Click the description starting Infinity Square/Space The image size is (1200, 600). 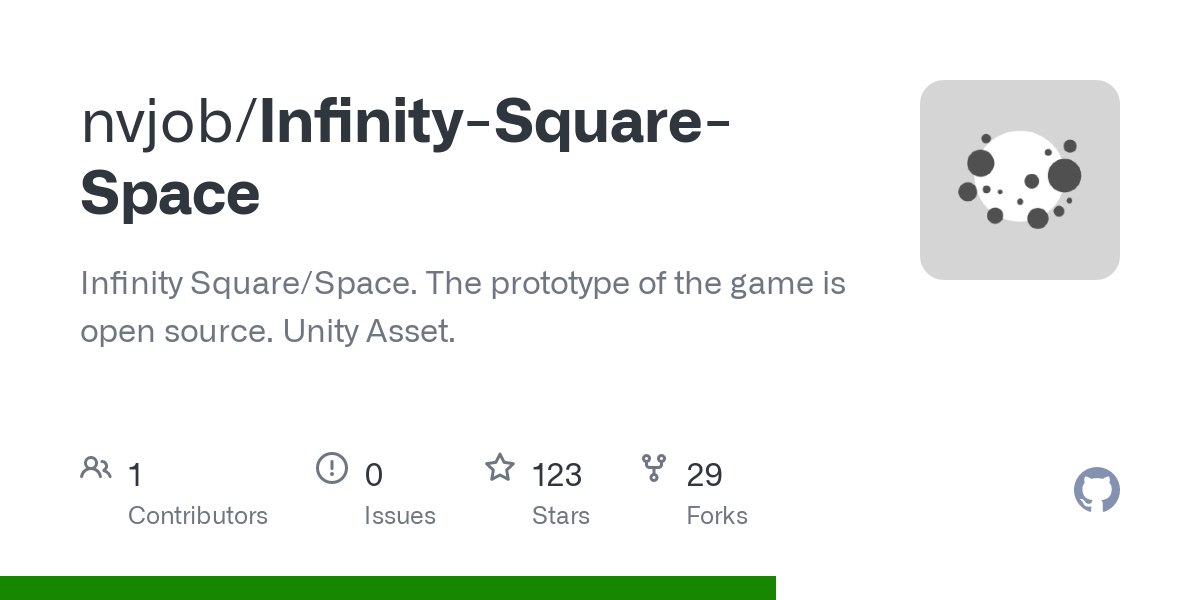click(463, 307)
